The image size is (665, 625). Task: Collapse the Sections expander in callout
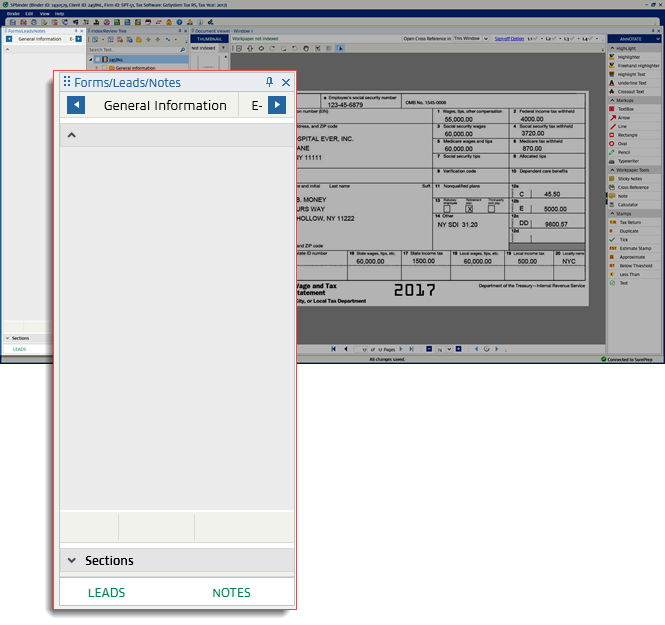[x=72, y=561]
